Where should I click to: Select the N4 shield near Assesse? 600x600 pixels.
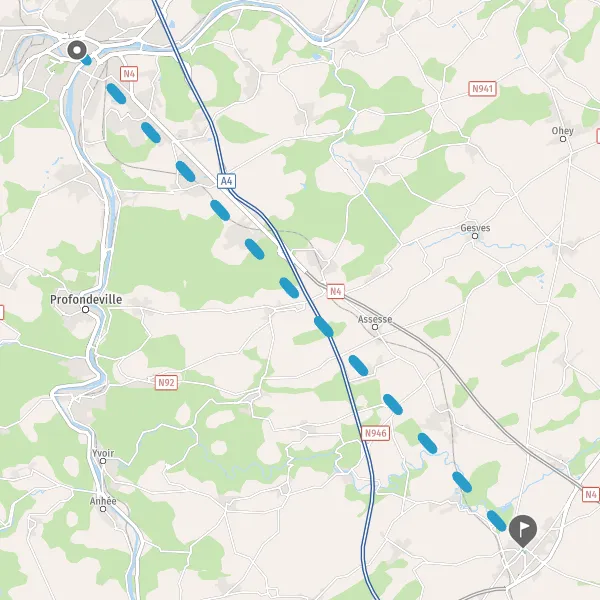336,292
